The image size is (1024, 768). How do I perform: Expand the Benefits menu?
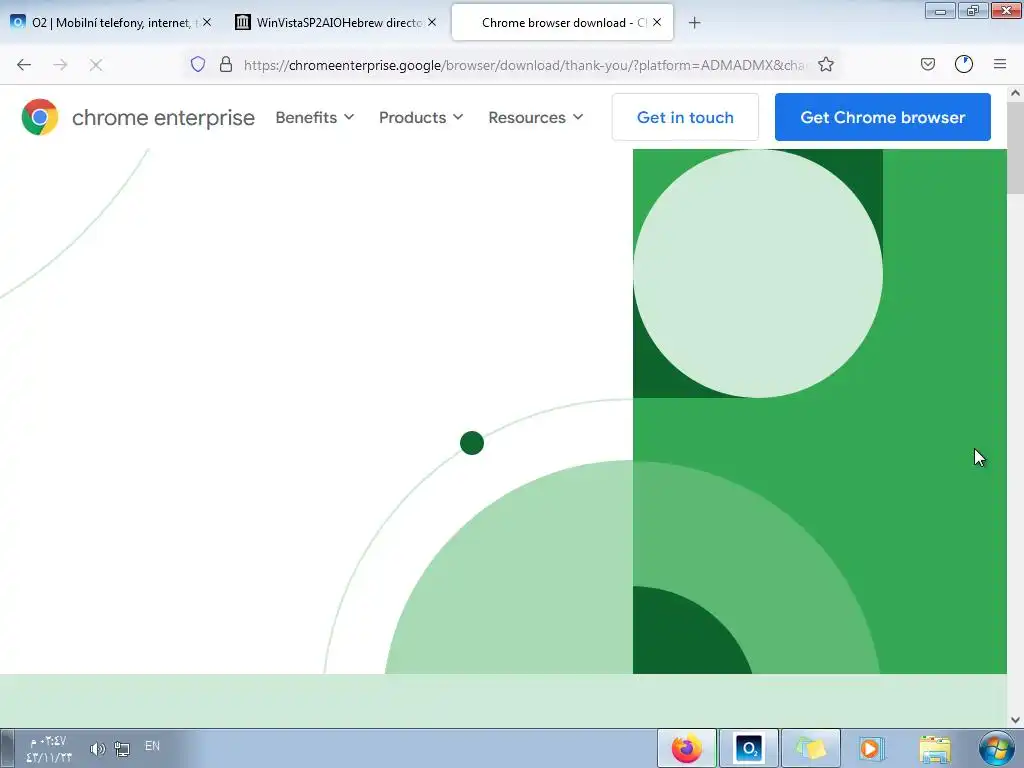[x=315, y=118]
